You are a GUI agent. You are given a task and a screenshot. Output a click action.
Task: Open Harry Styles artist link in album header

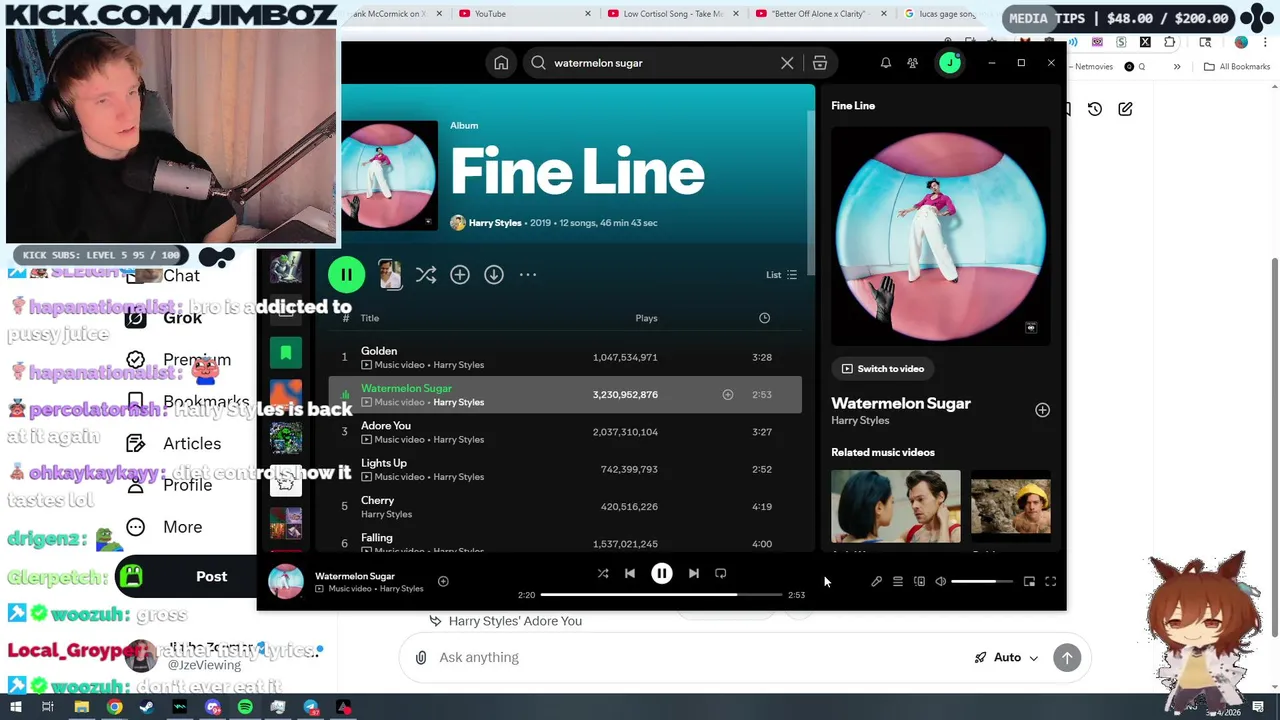tap(495, 223)
